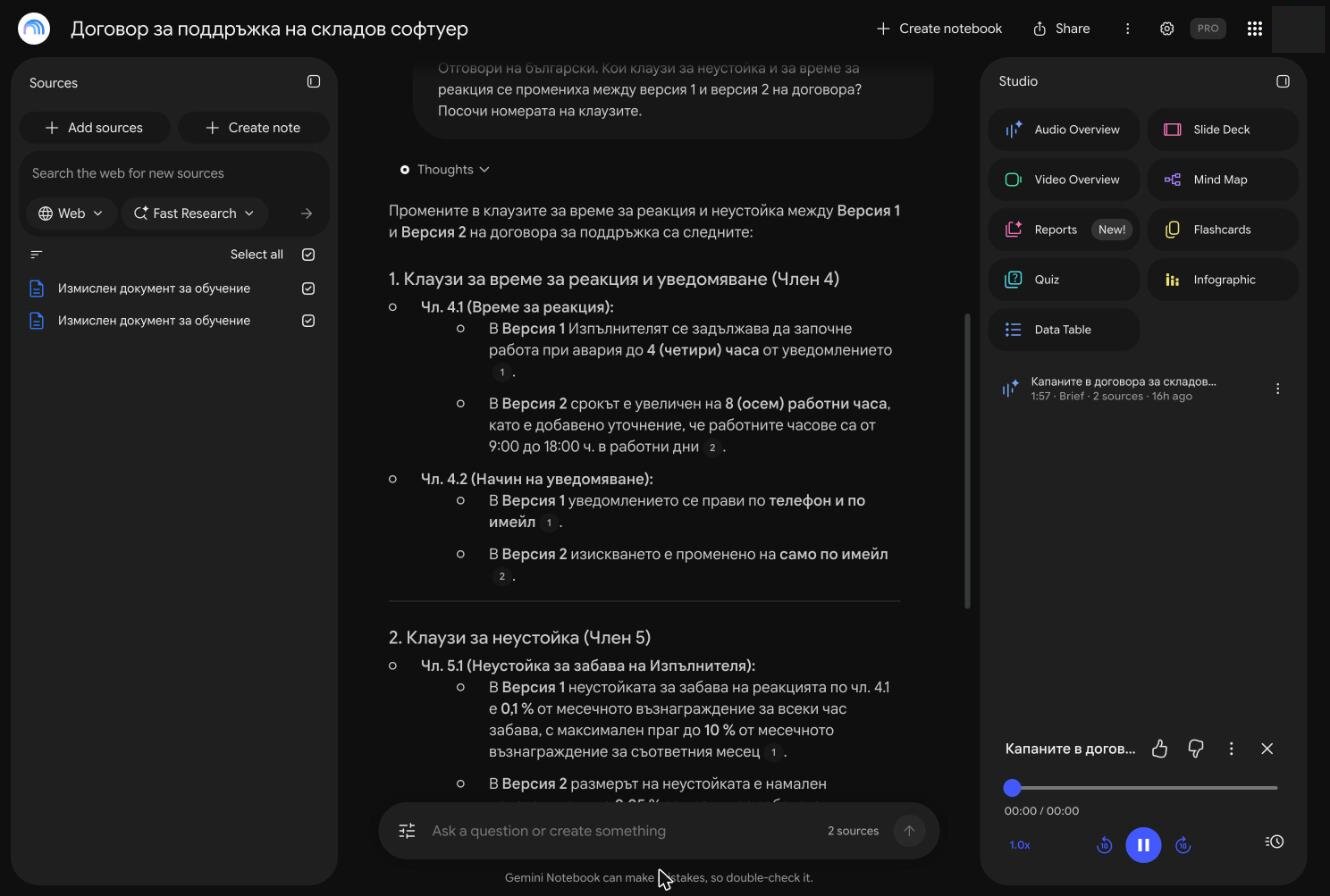Send the chat message arrow button
Viewport: 1330px width, 896px height.
[909, 830]
